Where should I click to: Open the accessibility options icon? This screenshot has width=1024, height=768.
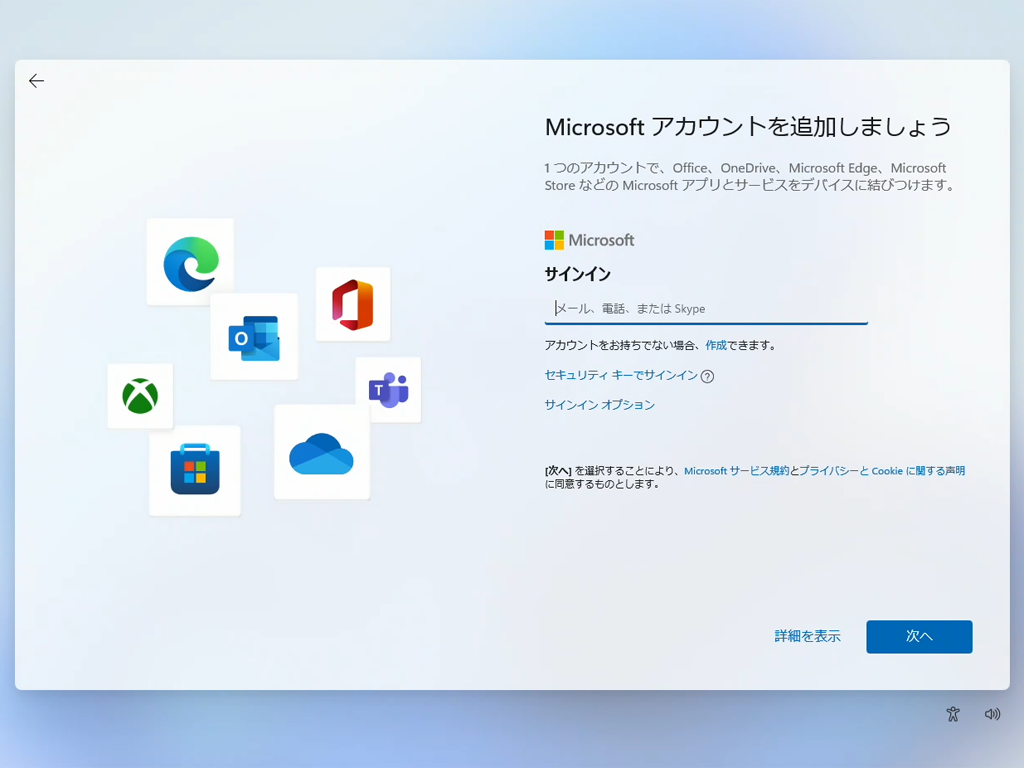[953, 714]
